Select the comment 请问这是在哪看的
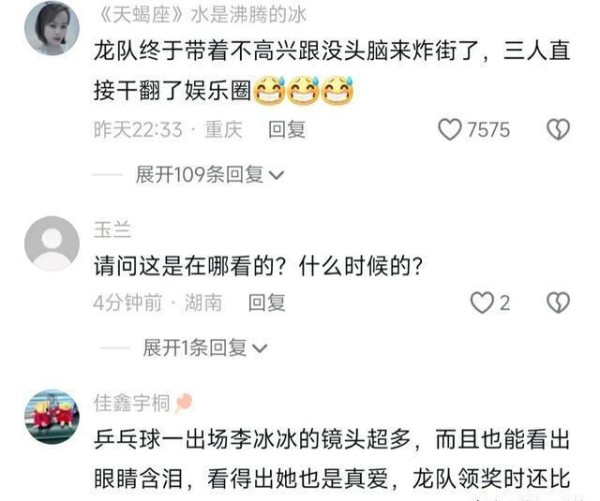The image size is (600, 501). coord(258,266)
